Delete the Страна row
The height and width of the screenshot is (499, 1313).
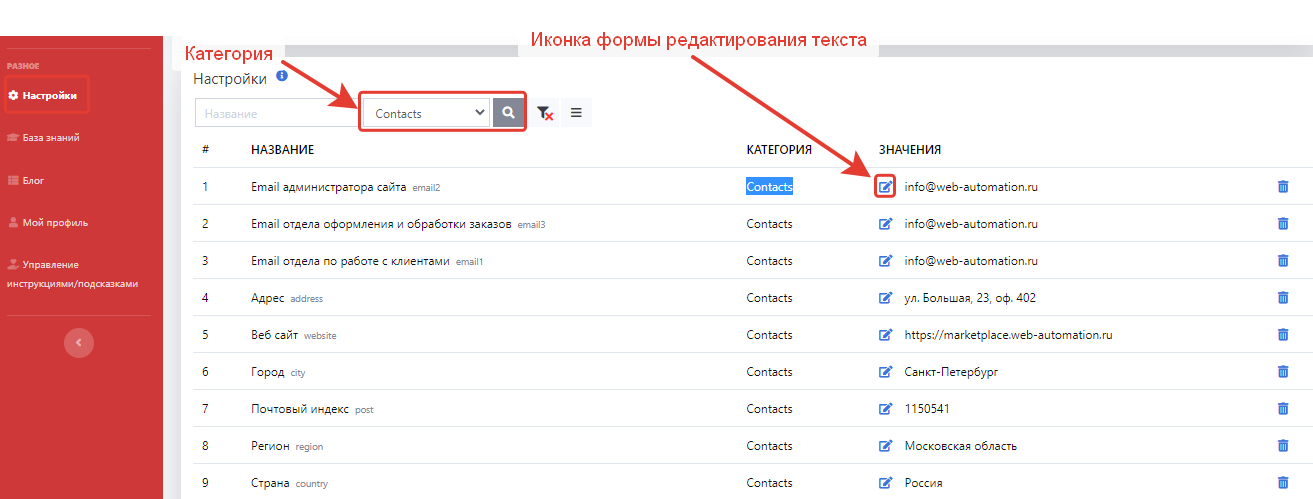coord(1283,483)
